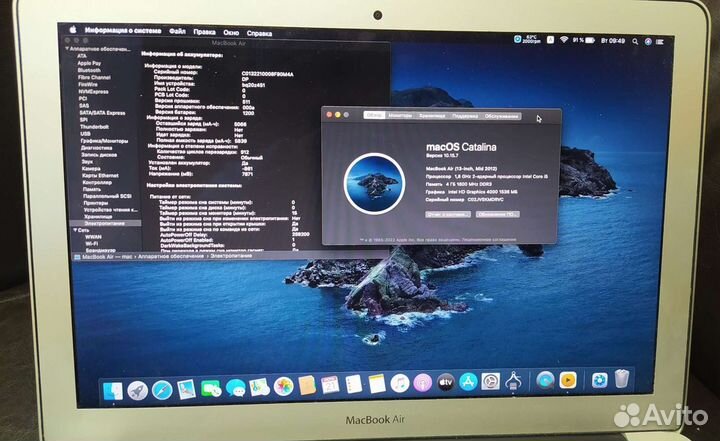
Task: Open Messages app in the Dock
Action: click(236, 388)
